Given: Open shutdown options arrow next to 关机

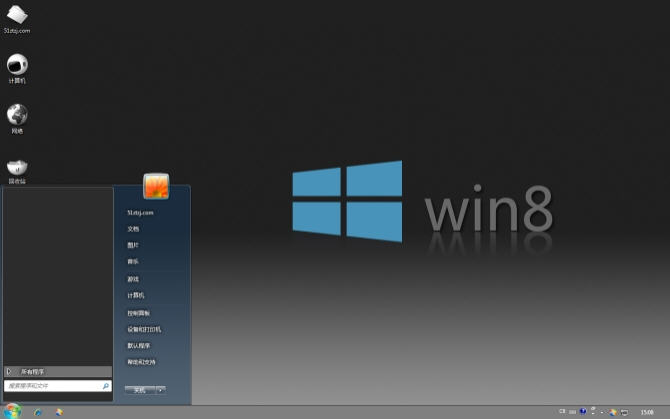Looking at the screenshot, I should pyautogui.click(x=161, y=390).
